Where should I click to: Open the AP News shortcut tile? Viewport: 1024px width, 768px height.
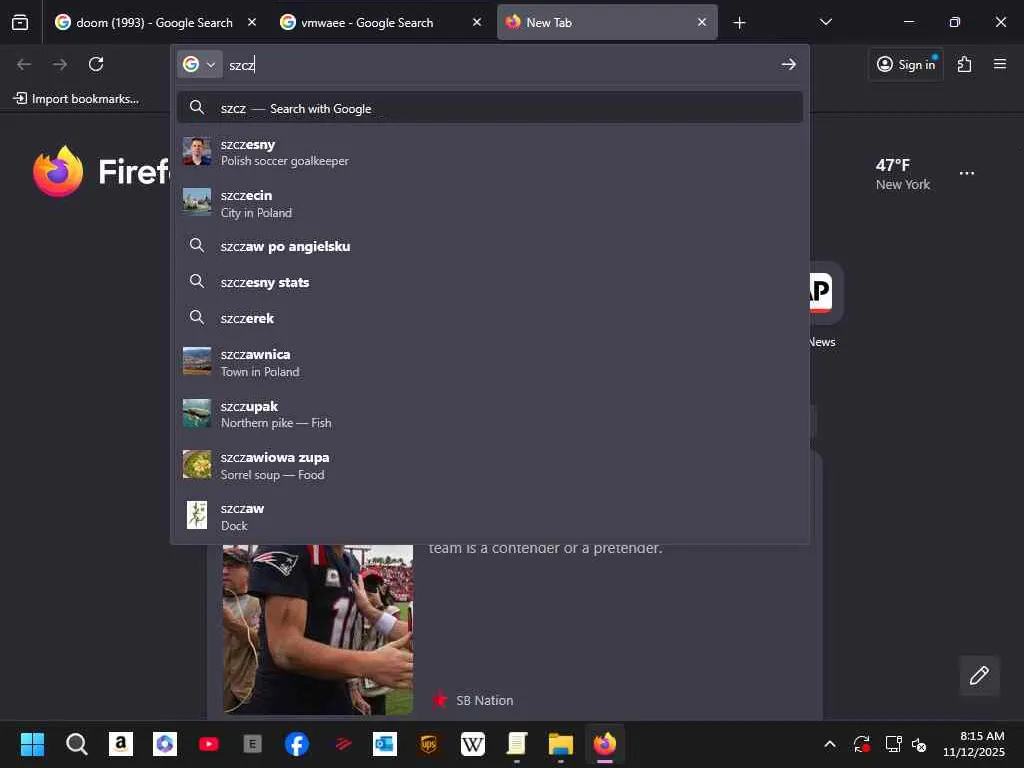click(x=826, y=292)
